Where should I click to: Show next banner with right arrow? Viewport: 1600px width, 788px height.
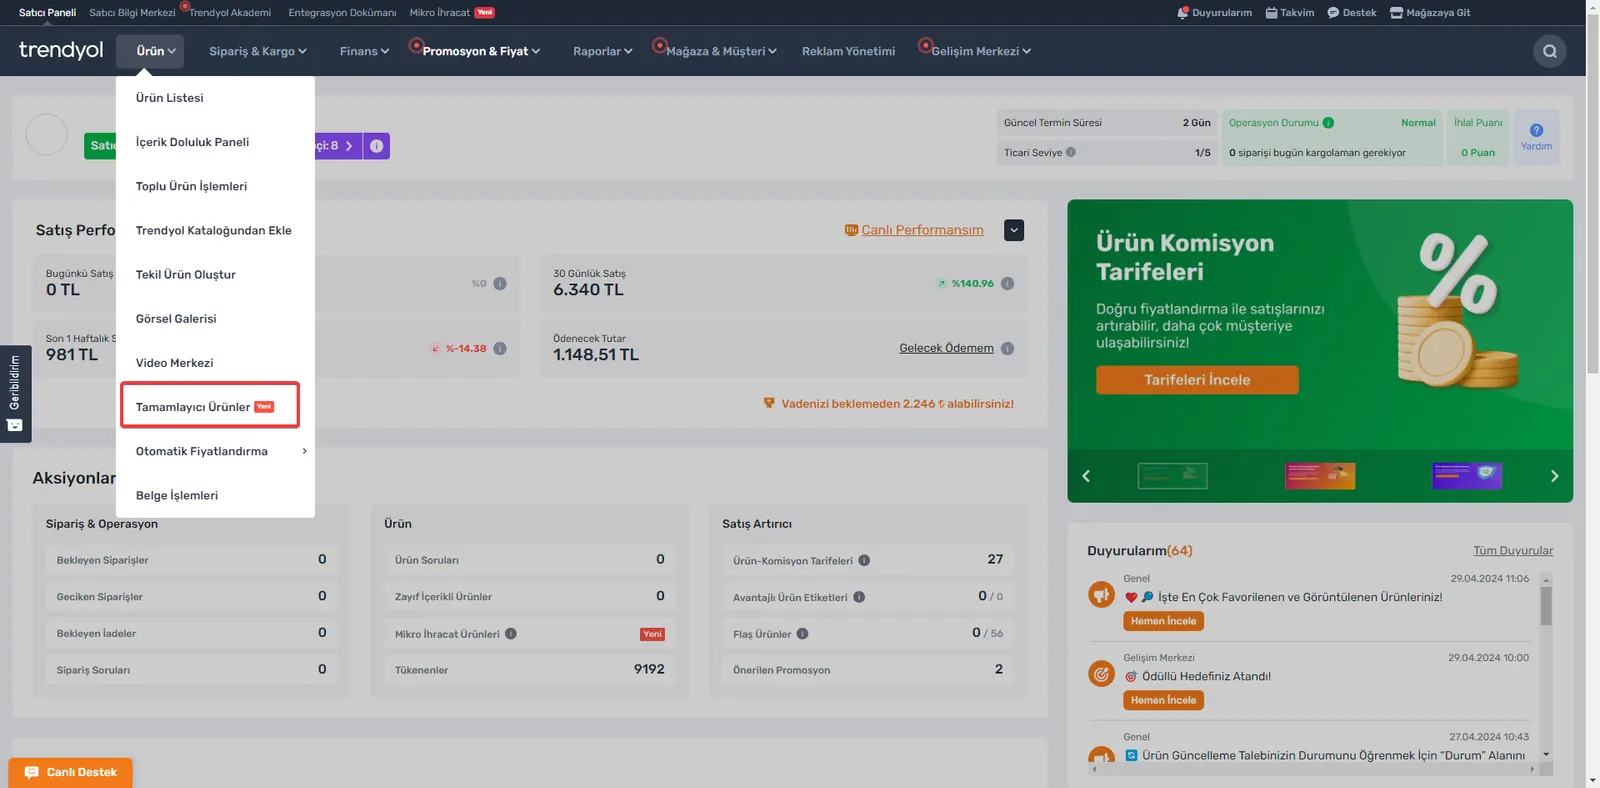click(1554, 476)
